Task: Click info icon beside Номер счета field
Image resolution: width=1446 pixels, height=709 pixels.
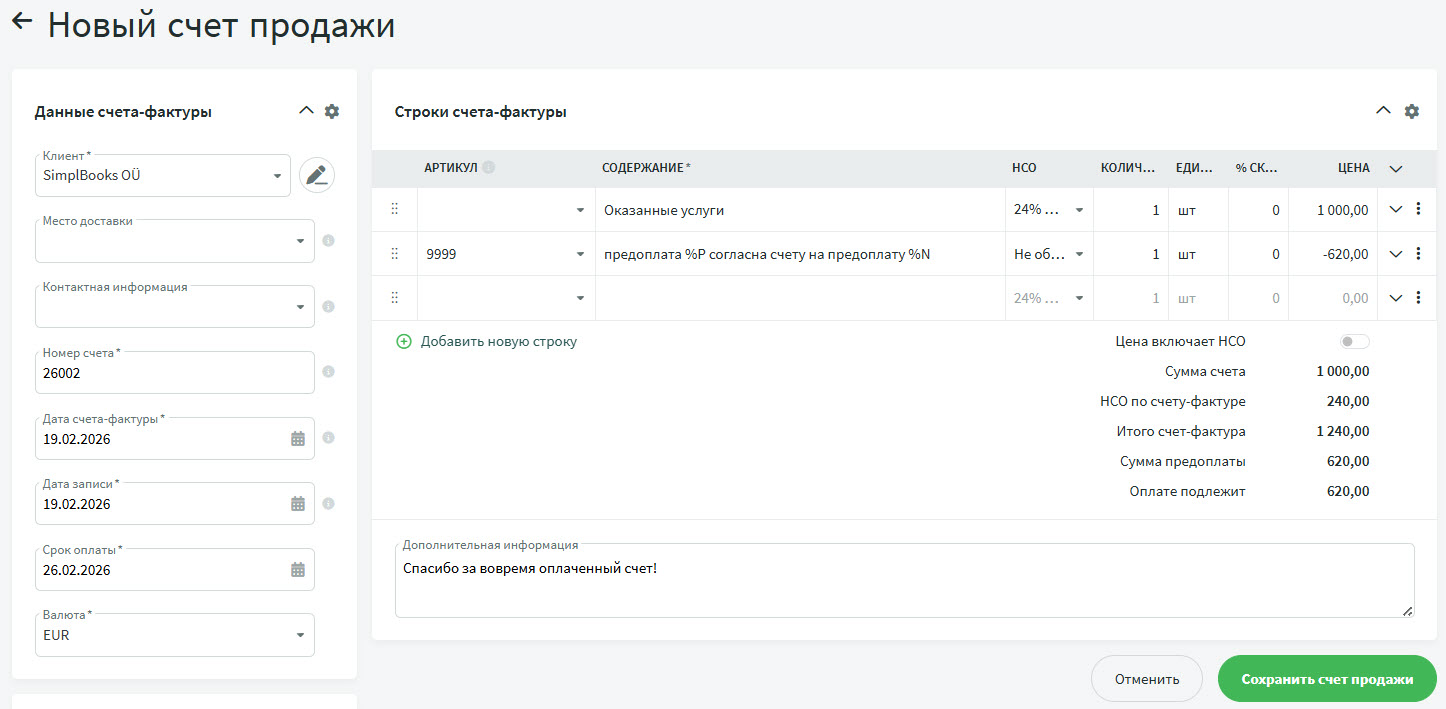Action: click(328, 372)
